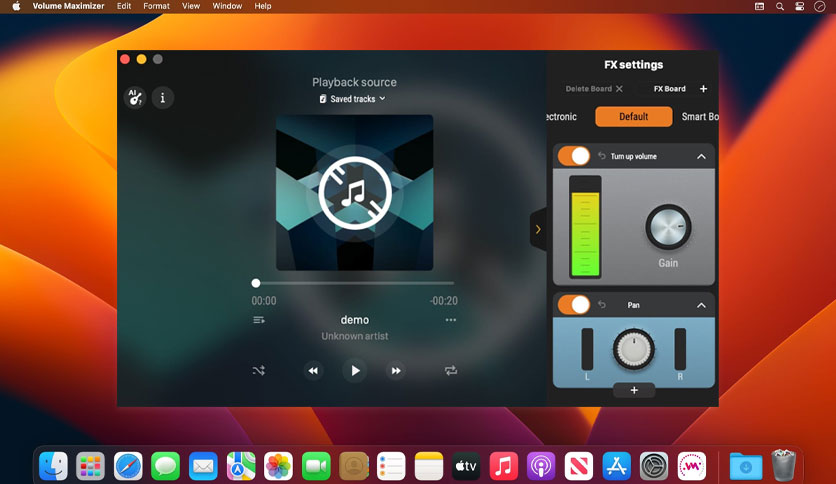Reset the Pan effect
Image resolution: width=836 pixels, height=484 pixels.
coord(601,305)
